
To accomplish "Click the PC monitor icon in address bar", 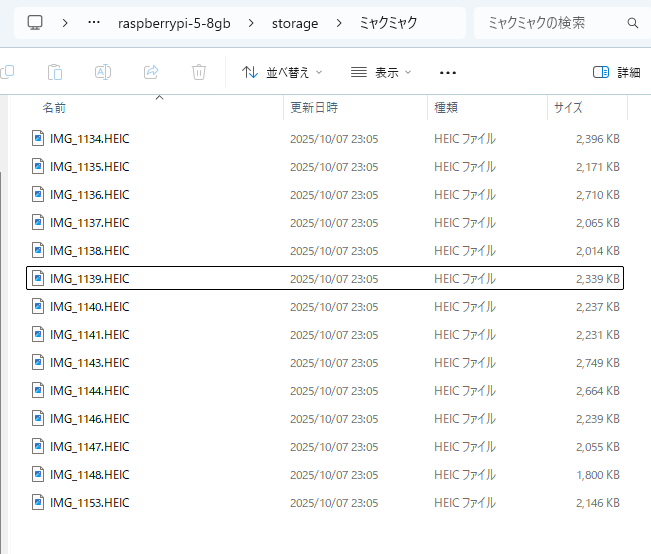I will pyautogui.click(x=35, y=22).
